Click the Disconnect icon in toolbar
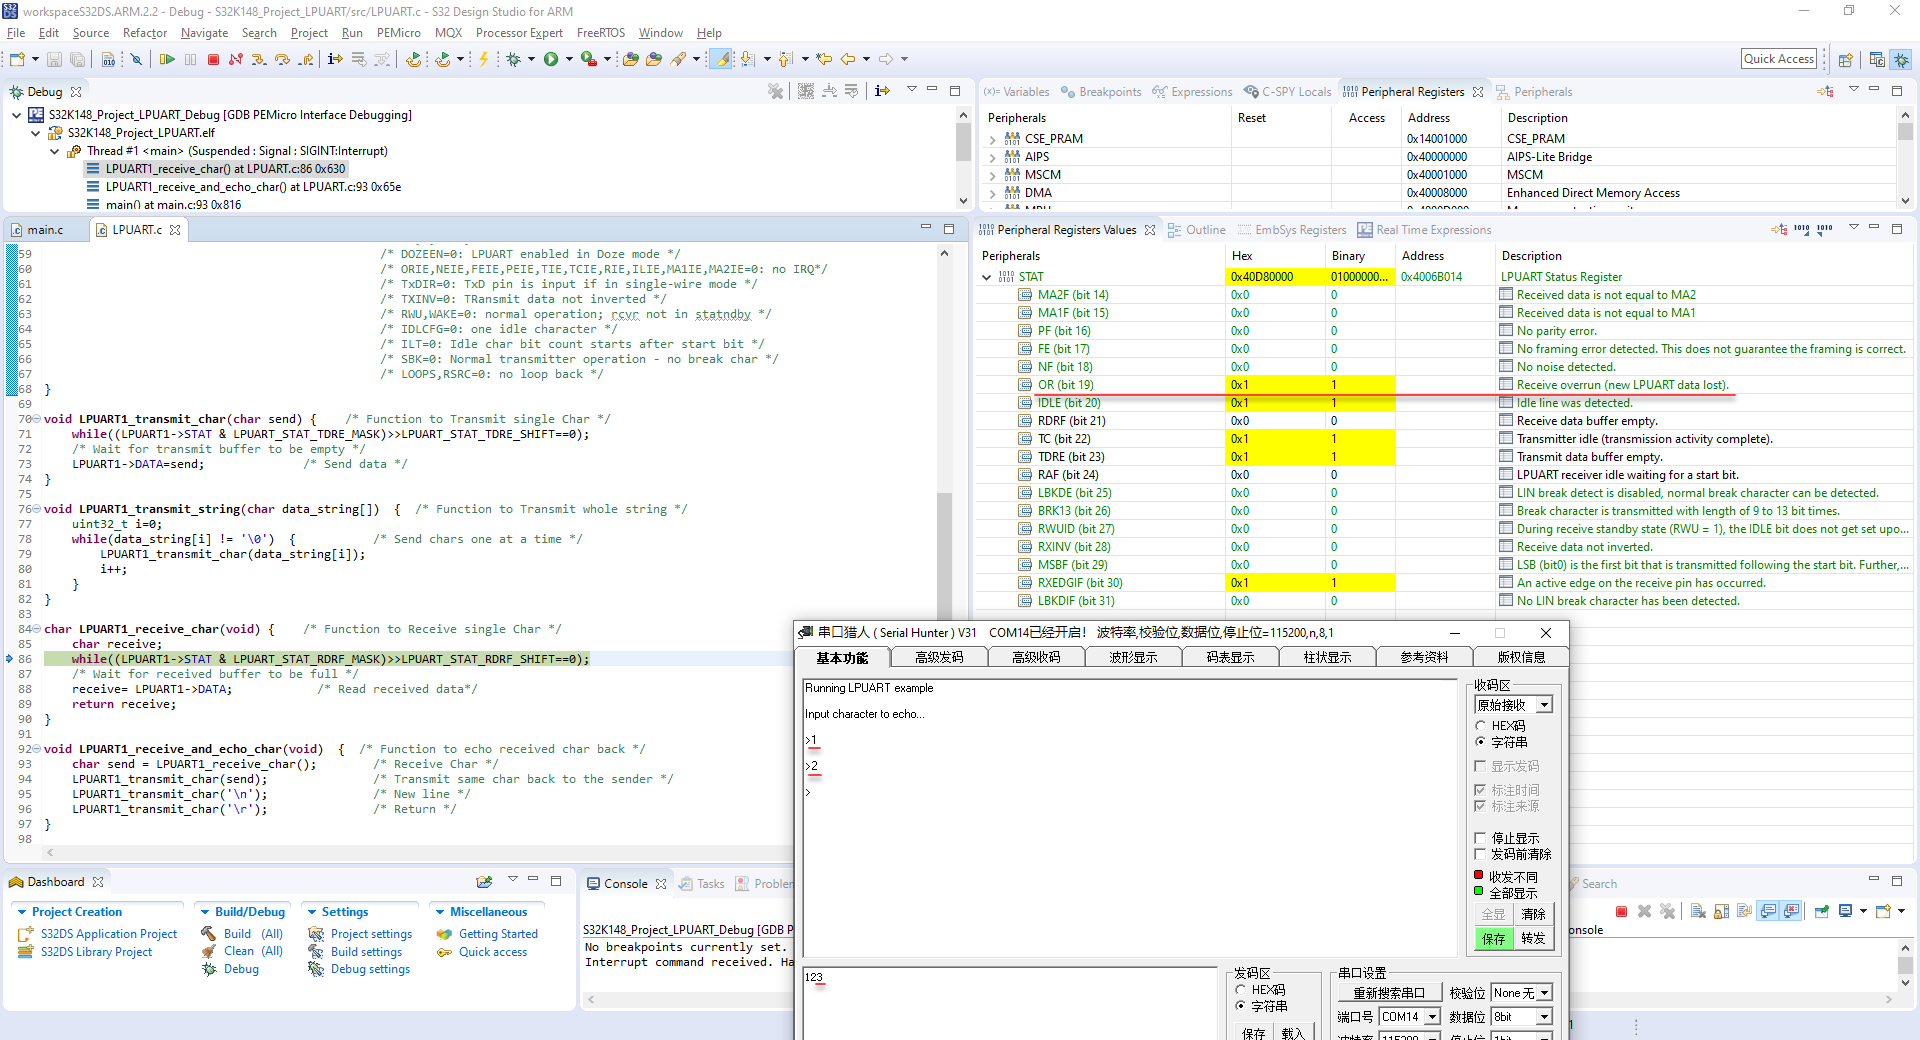Viewport: 1920px width, 1040px height. coord(236,60)
